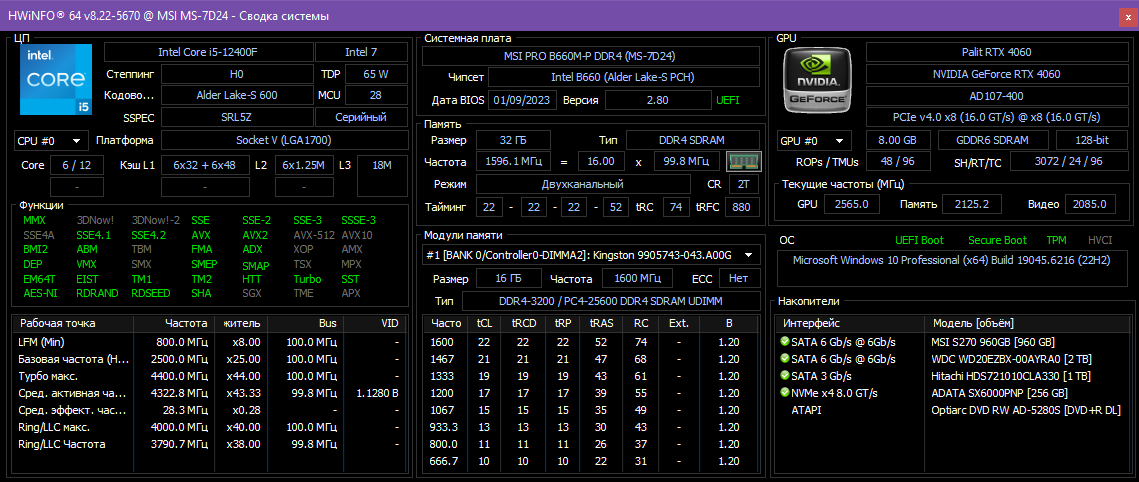Click the Двухканальный mode field
Viewport: 1139px width, 482px height.
pyautogui.click(x=583, y=184)
